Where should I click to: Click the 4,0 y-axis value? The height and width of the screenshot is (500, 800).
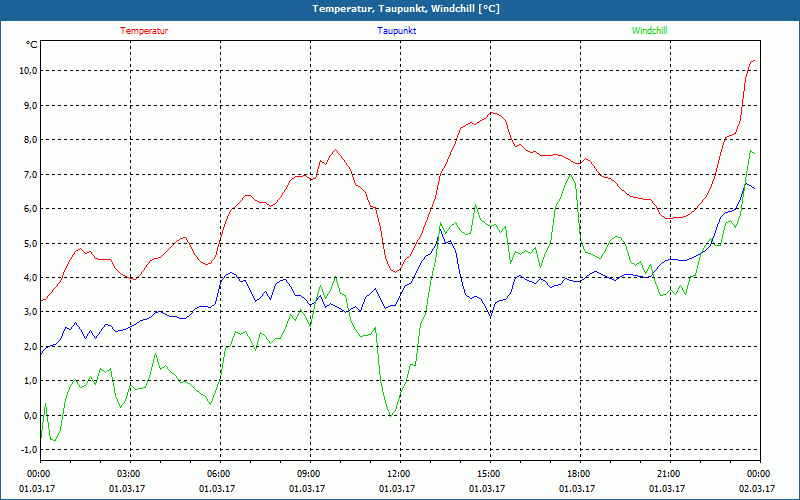tap(29, 278)
